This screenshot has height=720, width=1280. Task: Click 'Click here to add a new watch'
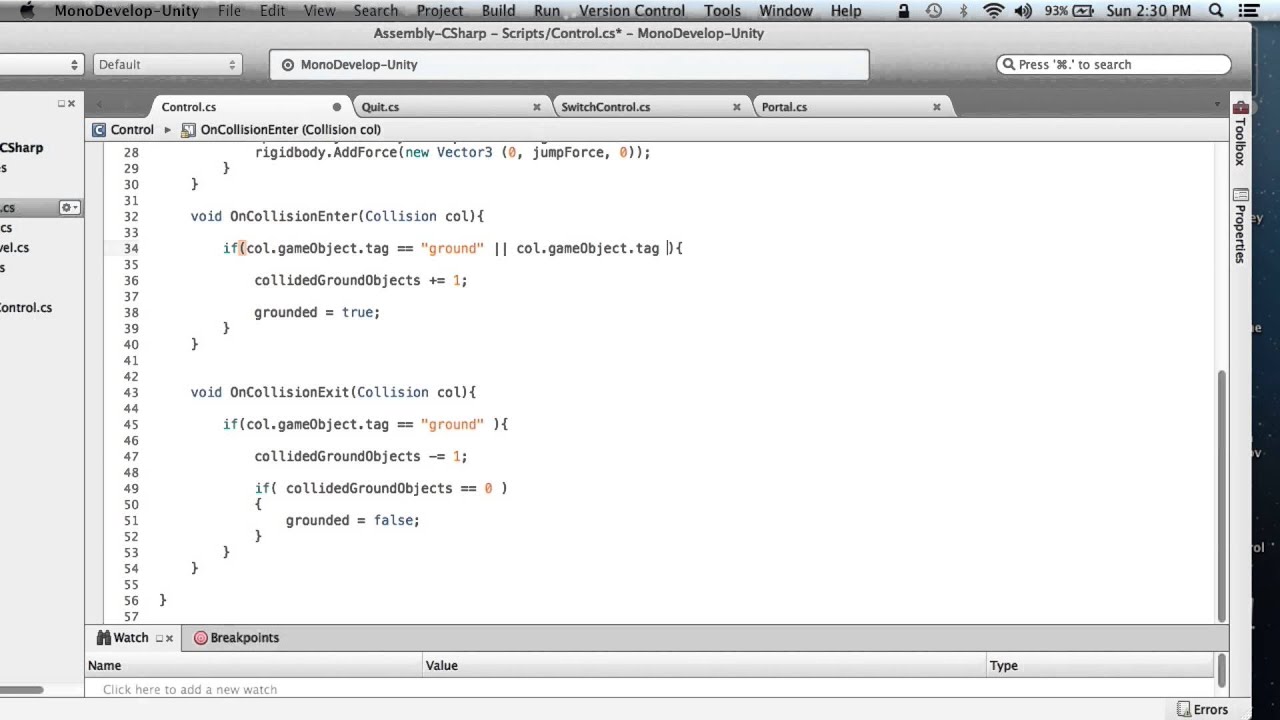(189, 689)
